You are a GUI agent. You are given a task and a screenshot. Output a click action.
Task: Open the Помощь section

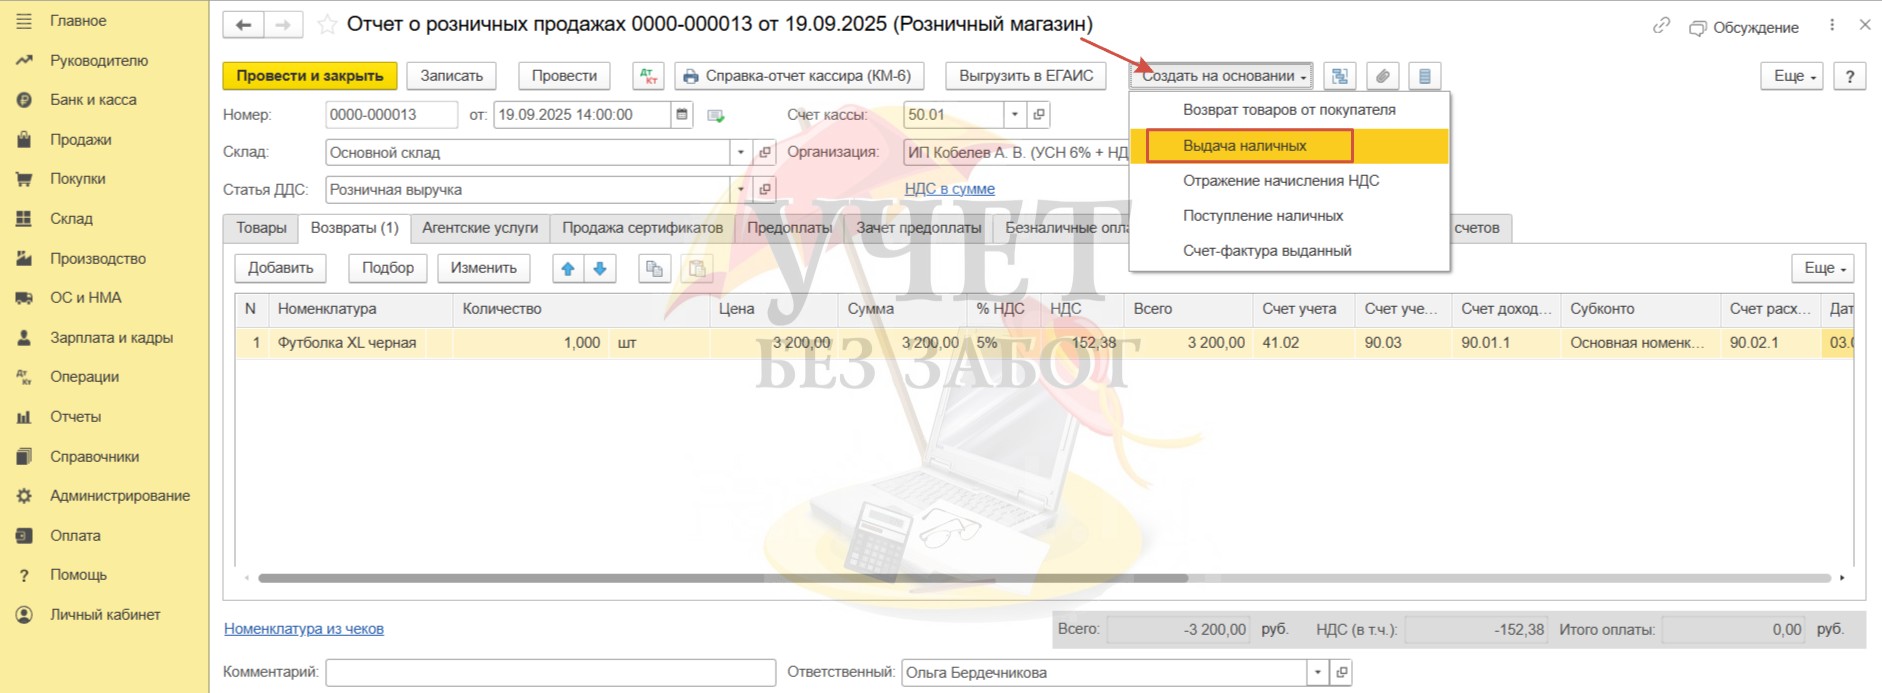(x=78, y=574)
